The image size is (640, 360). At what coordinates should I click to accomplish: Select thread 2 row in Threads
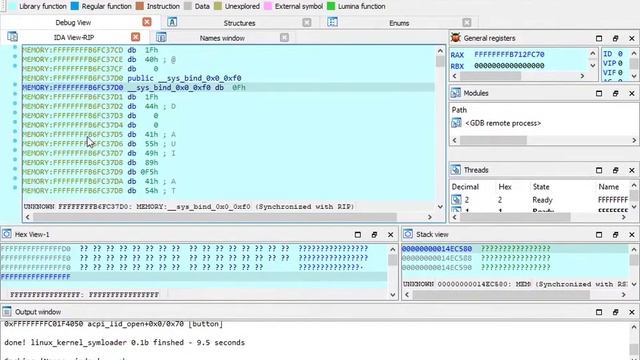coord(540,200)
